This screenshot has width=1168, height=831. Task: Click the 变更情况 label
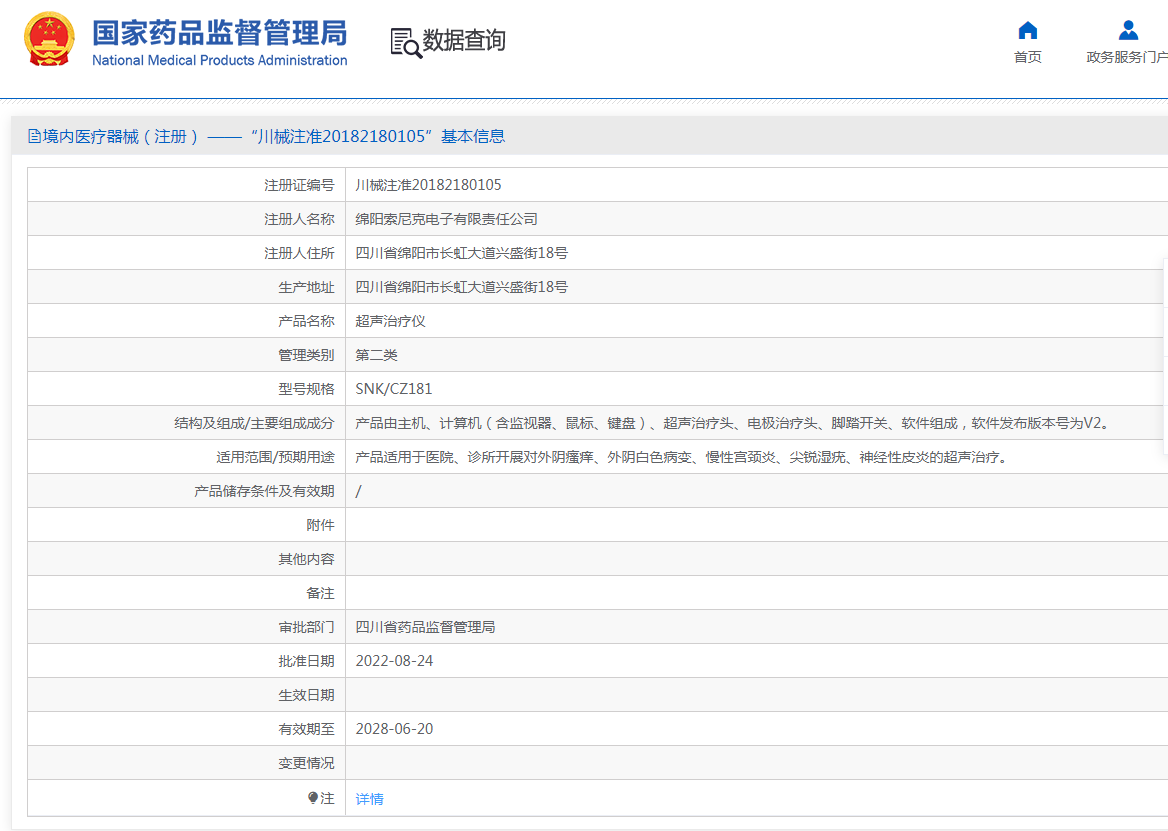tap(306, 763)
